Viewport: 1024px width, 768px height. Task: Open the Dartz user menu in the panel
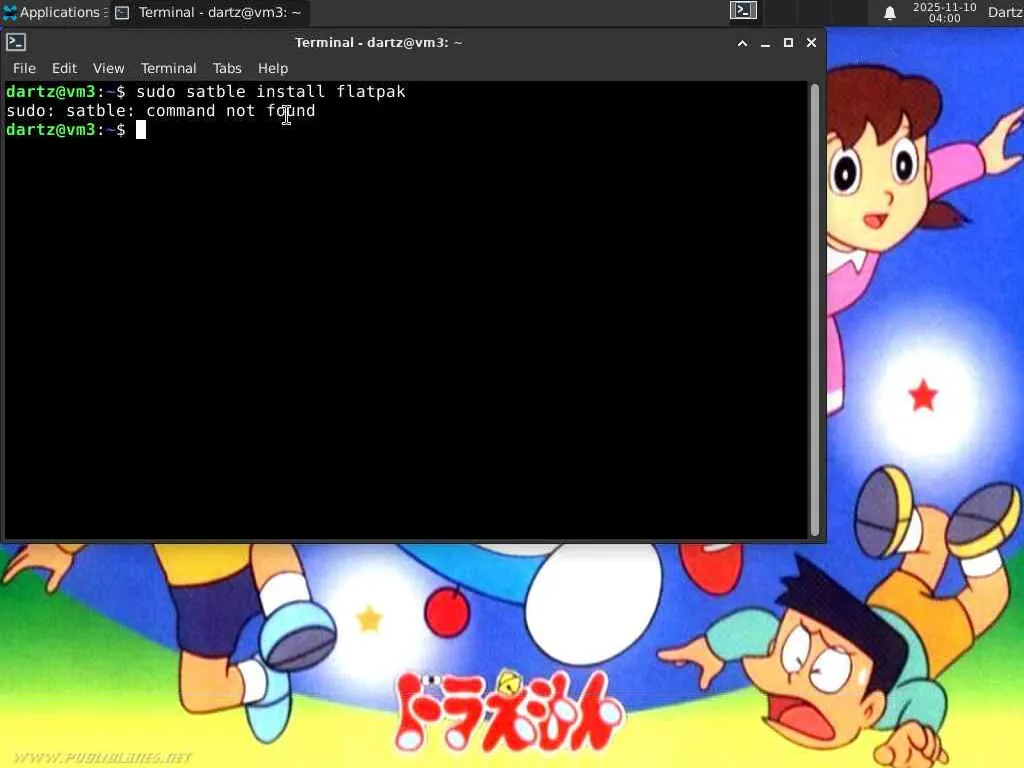click(x=1005, y=12)
